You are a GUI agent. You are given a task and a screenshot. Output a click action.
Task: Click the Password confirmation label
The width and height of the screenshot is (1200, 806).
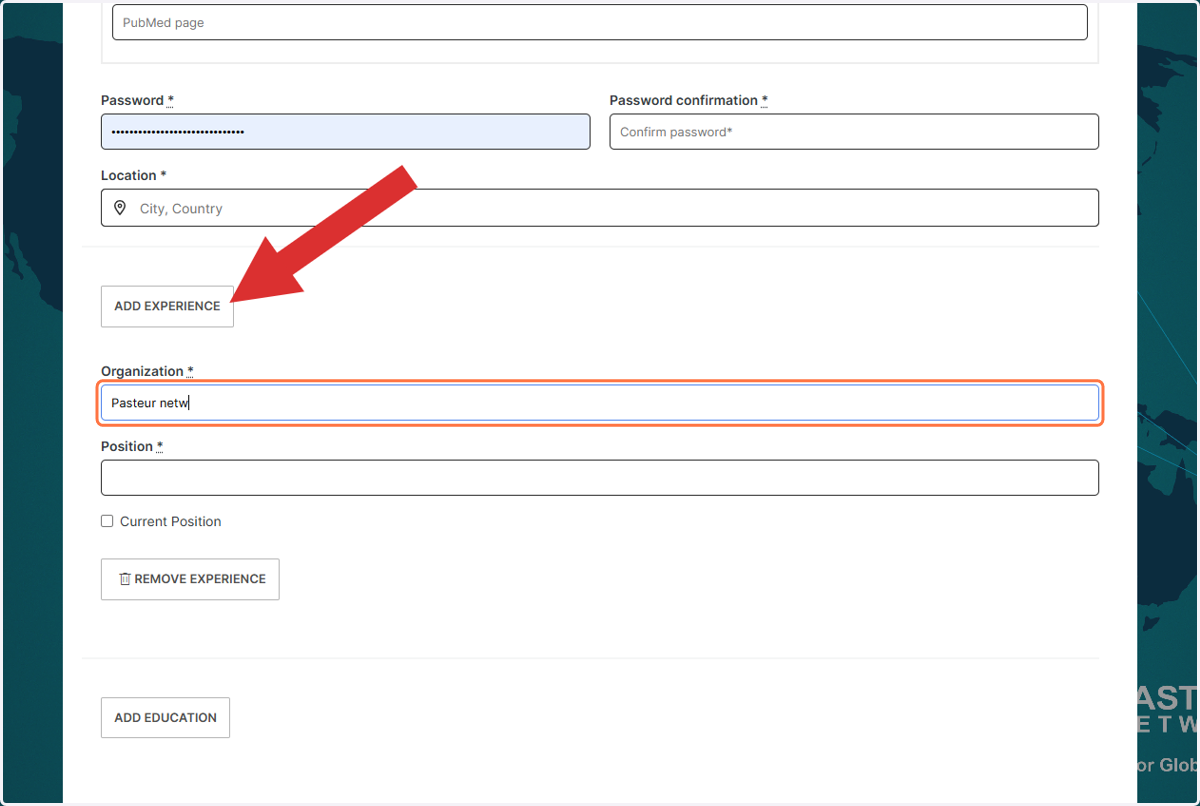coord(688,100)
